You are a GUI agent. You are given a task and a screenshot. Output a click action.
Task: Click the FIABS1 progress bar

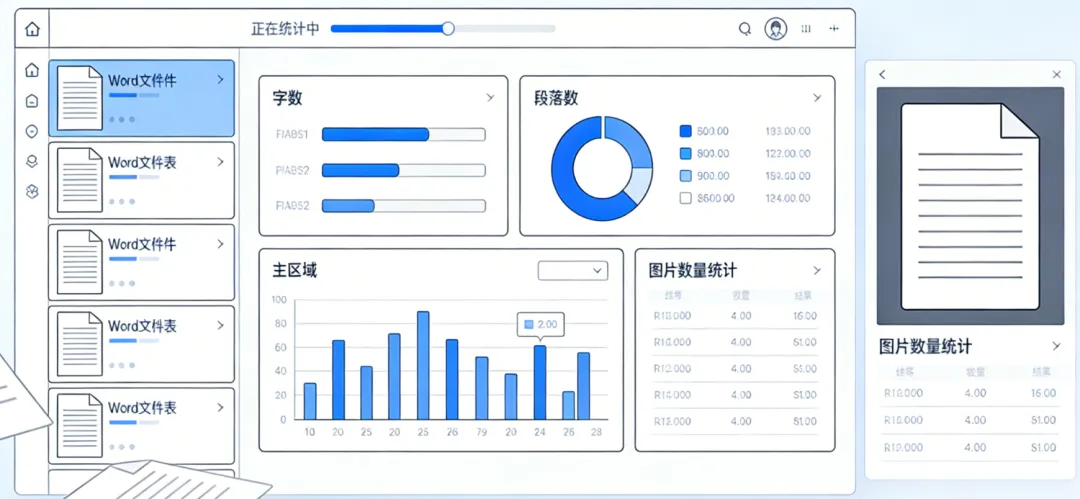click(x=404, y=134)
